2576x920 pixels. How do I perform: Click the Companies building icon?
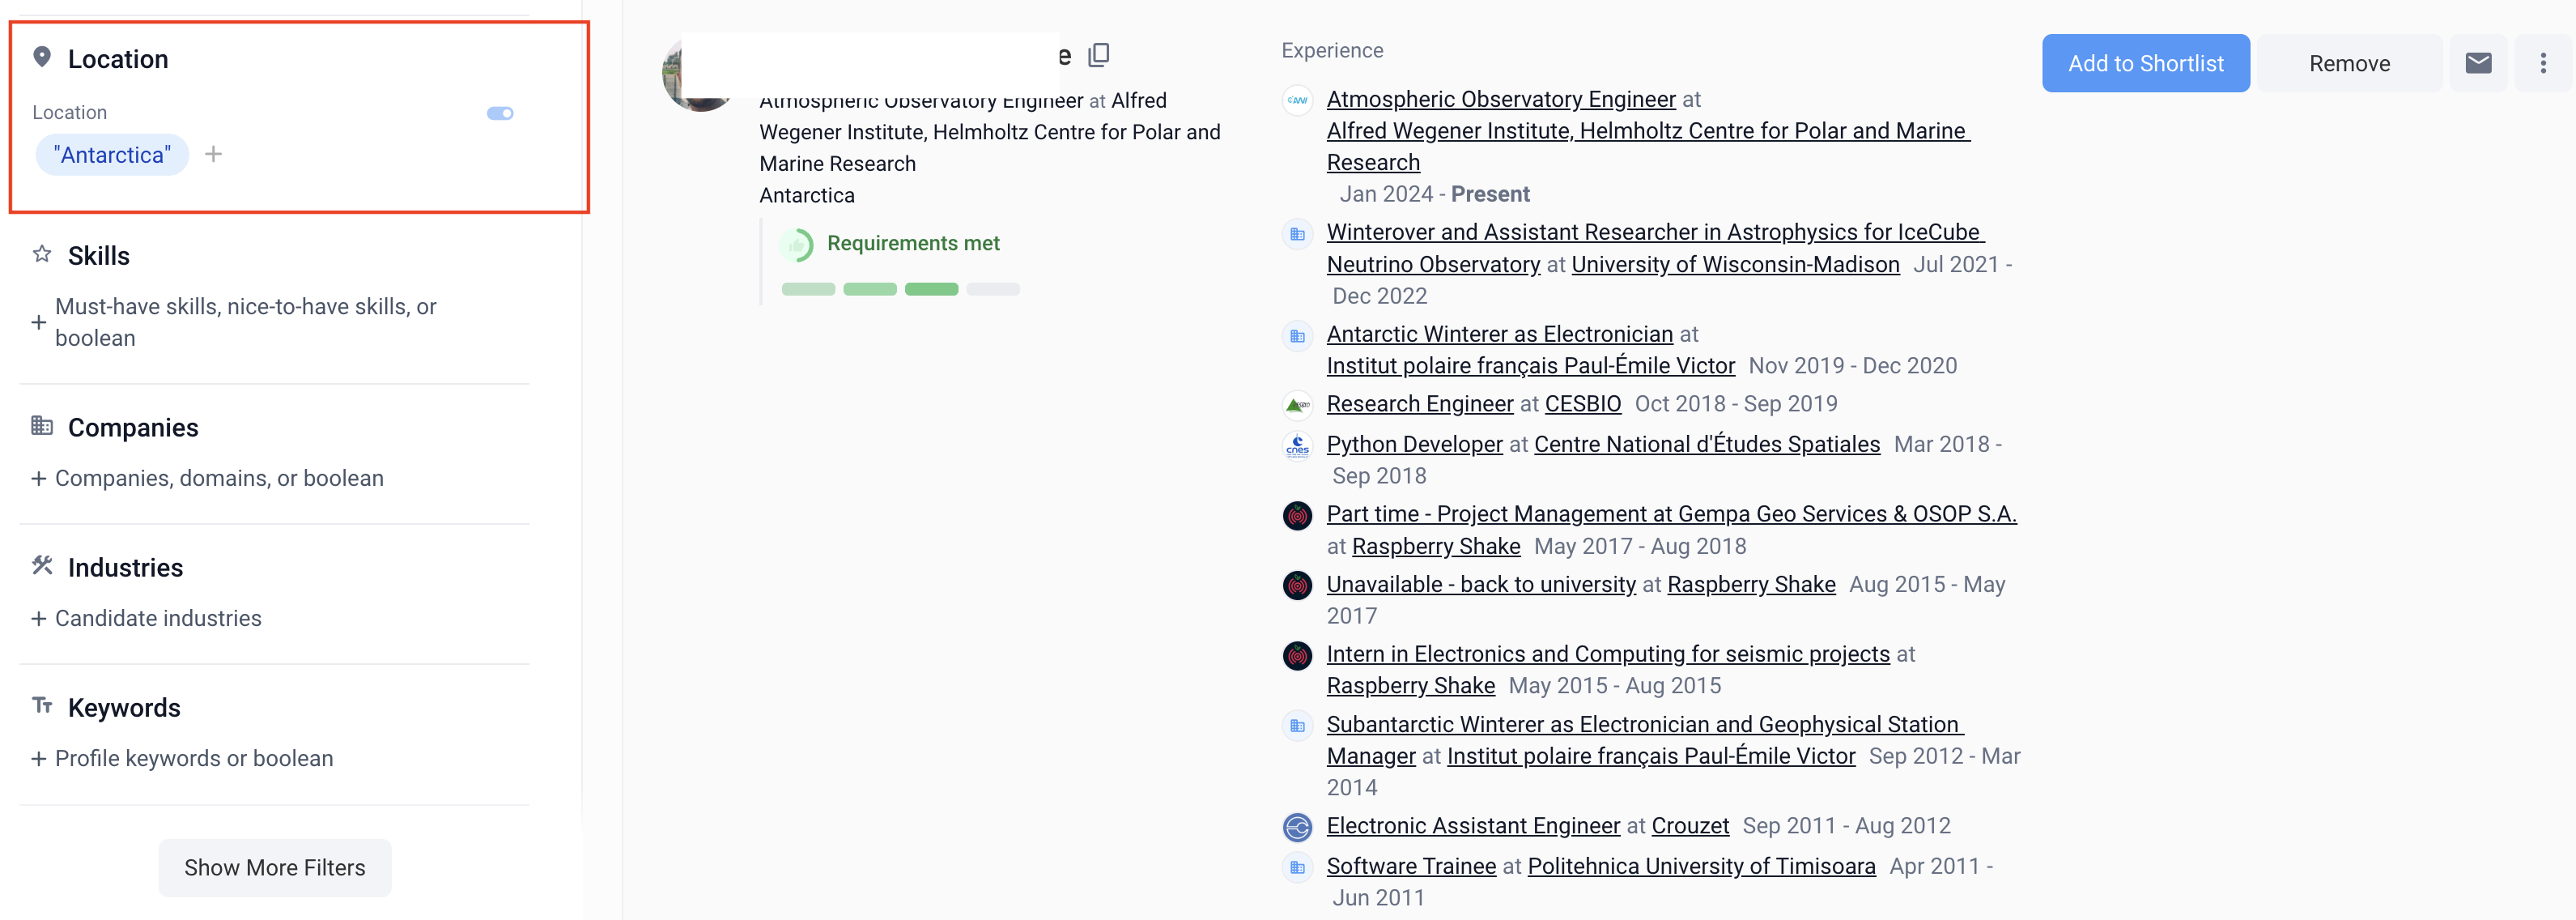[x=42, y=426]
